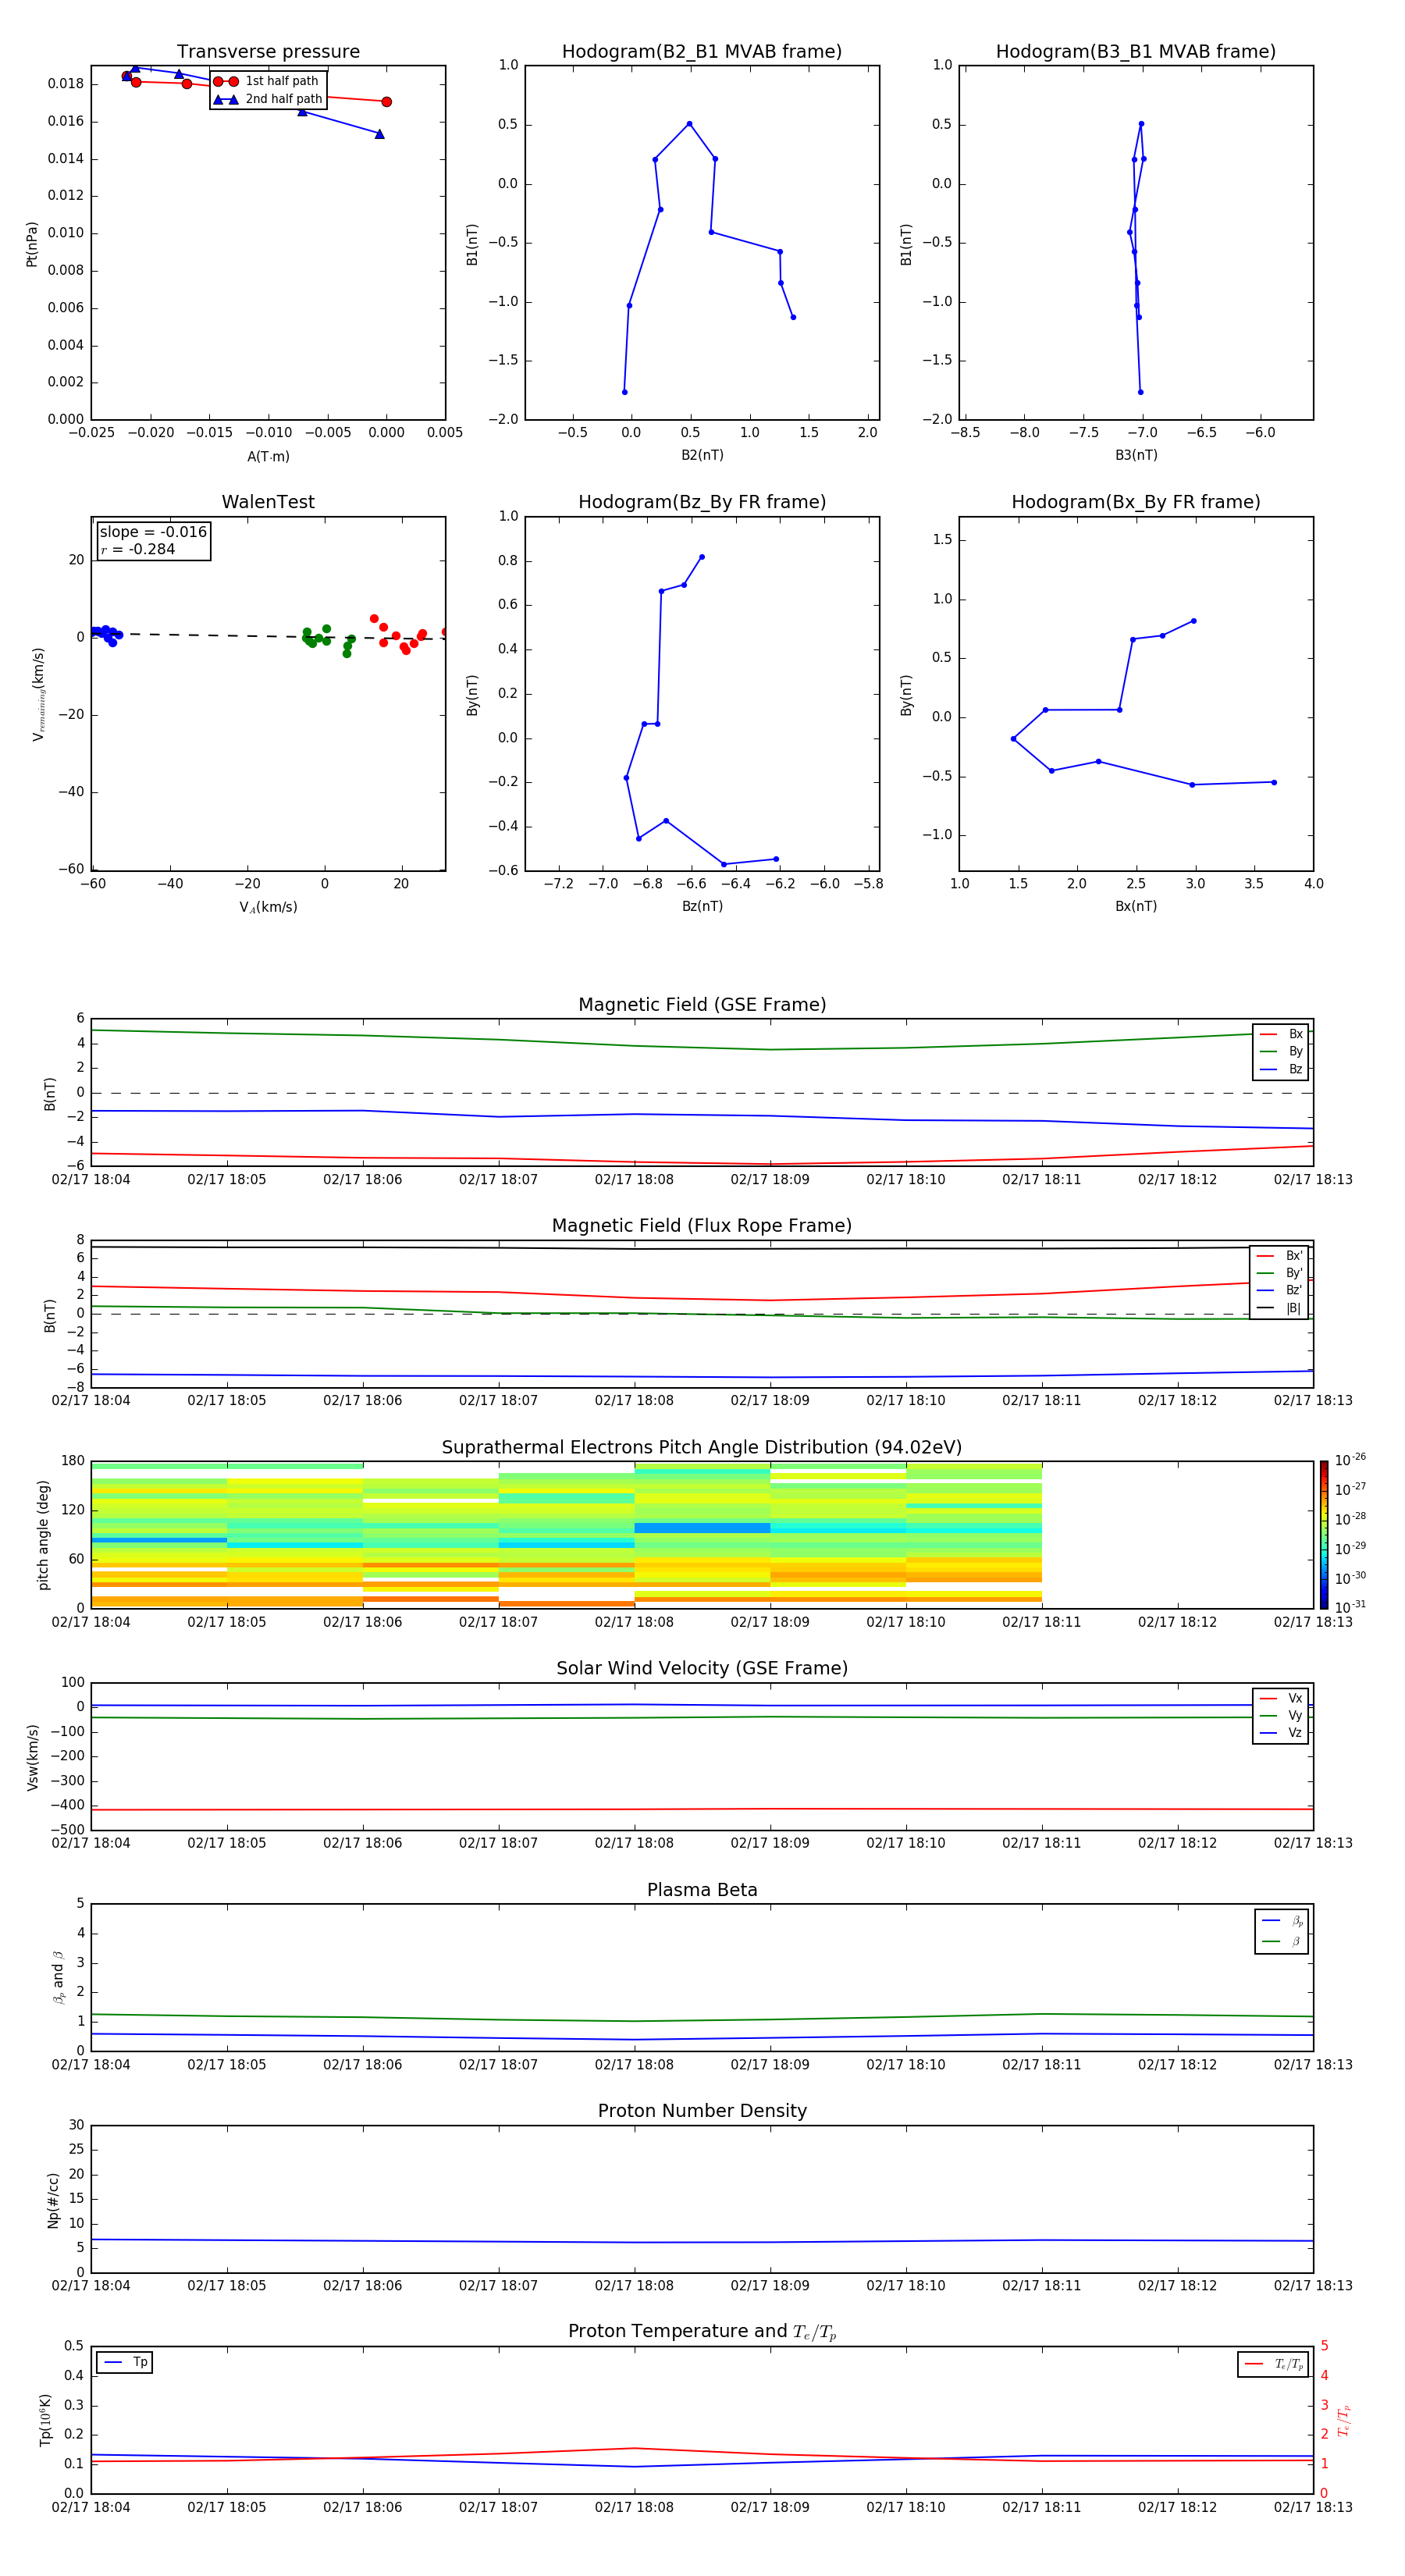Image resolution: width=1405 pixels, height=2576 pixels.
Task: Click the β_p entry in Plasma Beta legend
Action: coord(1282,1921)
